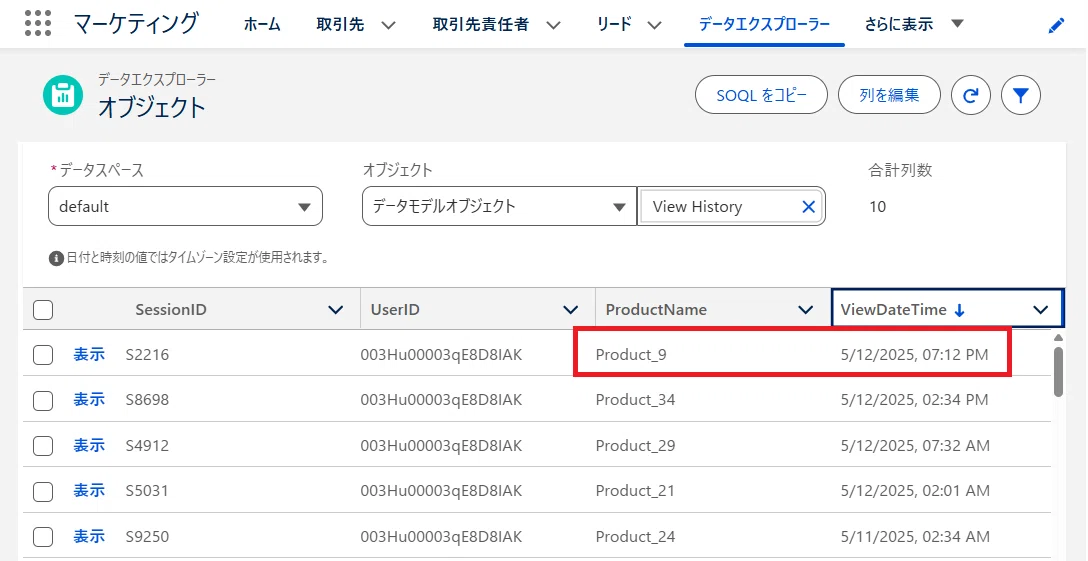
Task: Switch to the 取引先責任者 tab
Action: point(480,25)
